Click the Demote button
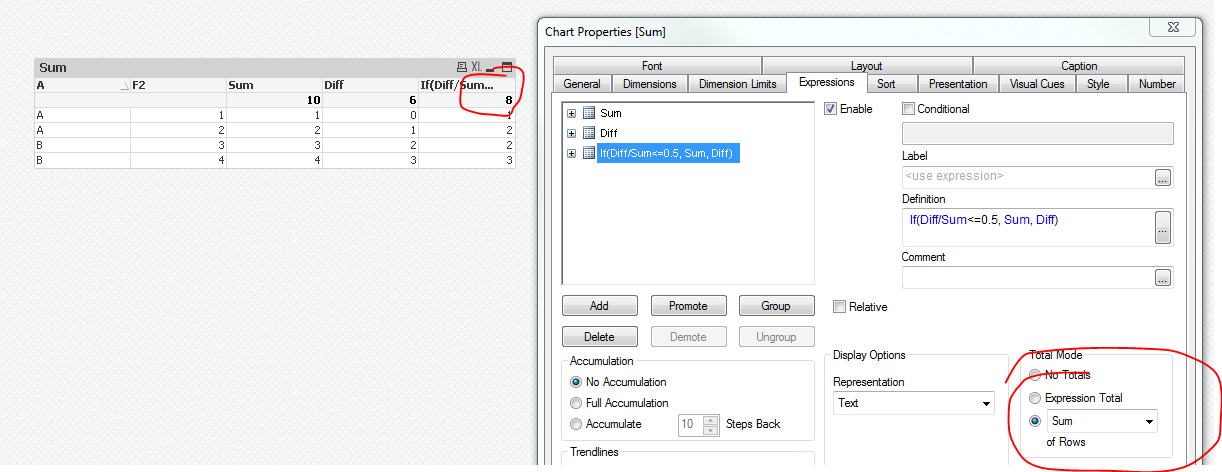Image resolution: width=1222 pixels, height=472 pixels. (x=688, y=337)
